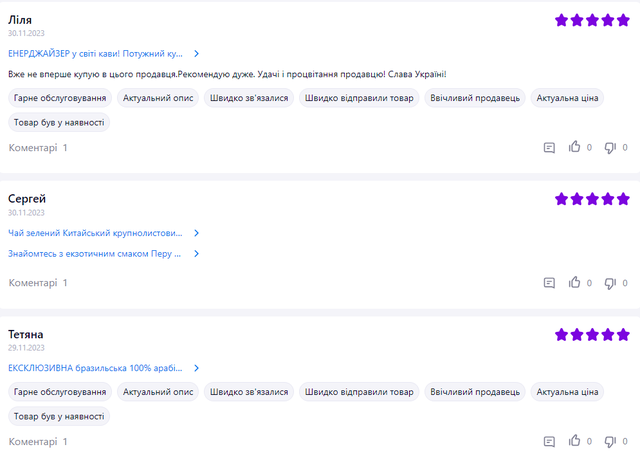The height and width of the screenshot is (465, 640).
Task: Expand Чай зелений Китайський product chevron
Action: click(x=197, y=233)
